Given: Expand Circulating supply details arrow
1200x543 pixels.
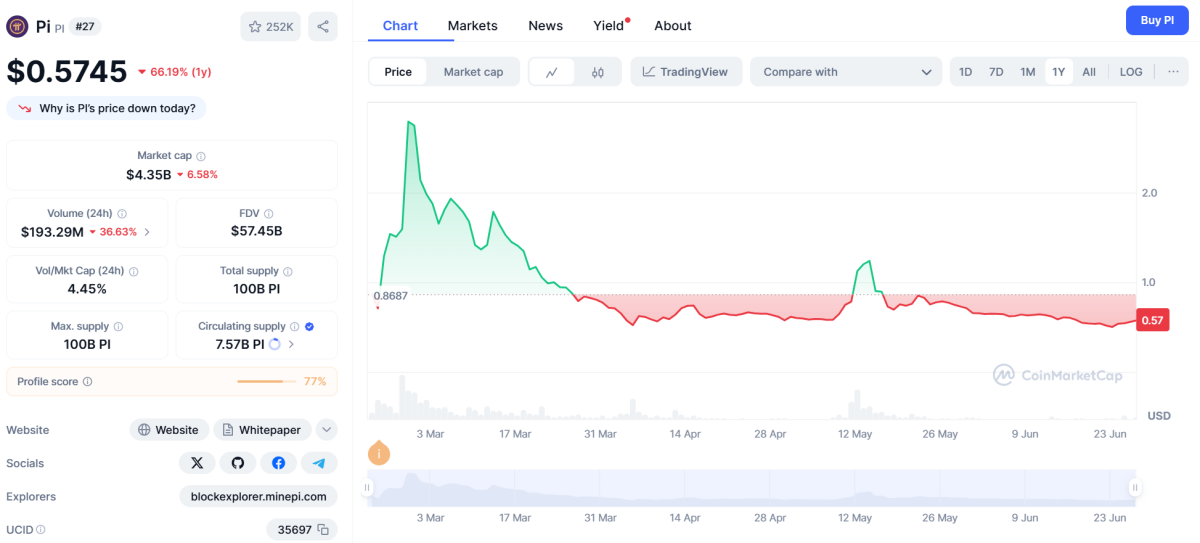Looking at the screenshot, I should pyautogui.click(x=291, y=344).
